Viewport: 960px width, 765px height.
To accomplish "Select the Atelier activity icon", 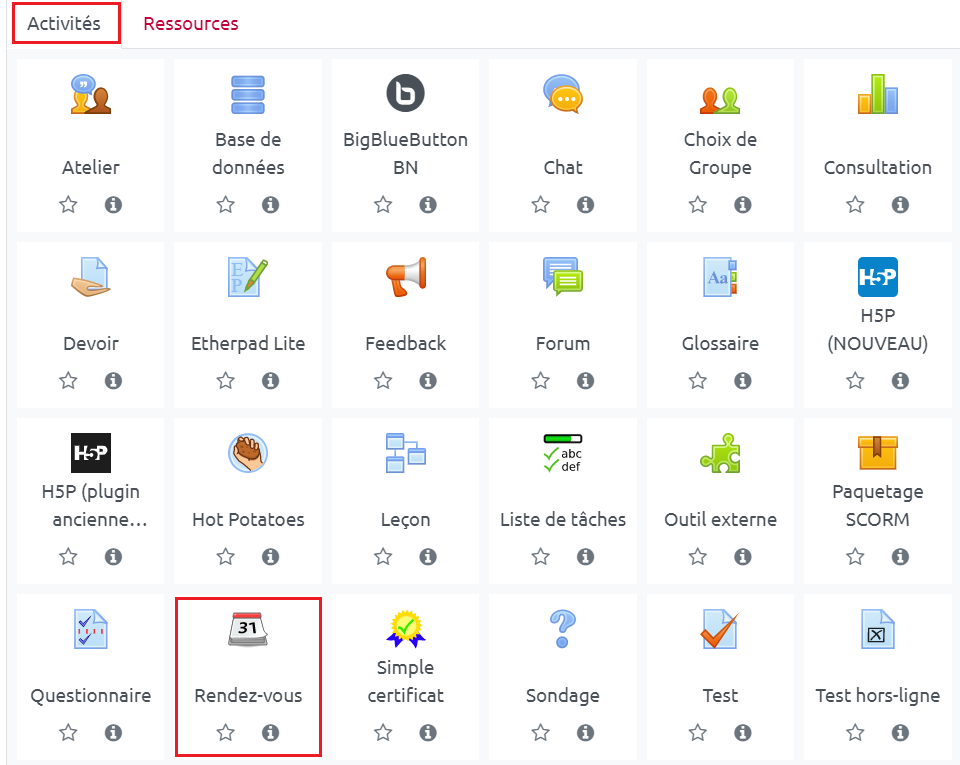I will [90, 95].
